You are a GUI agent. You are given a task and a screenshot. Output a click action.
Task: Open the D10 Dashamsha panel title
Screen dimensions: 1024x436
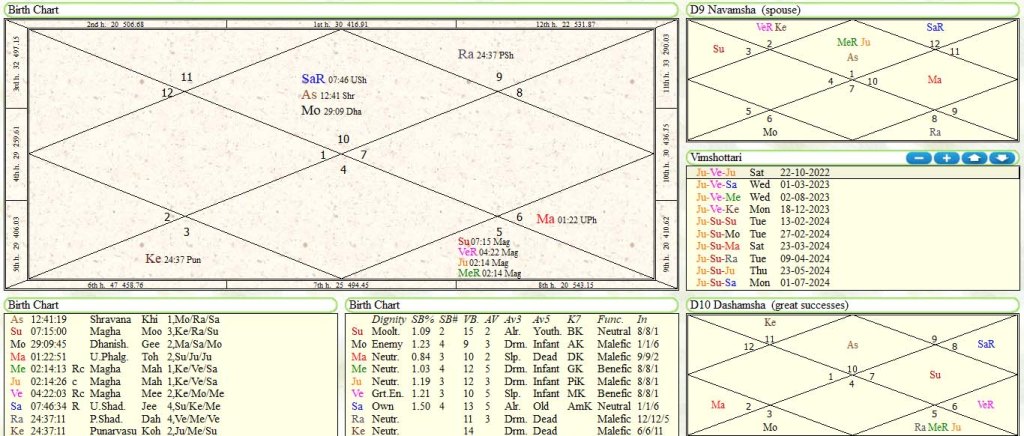pyautogui.click(x=767, y=304)
